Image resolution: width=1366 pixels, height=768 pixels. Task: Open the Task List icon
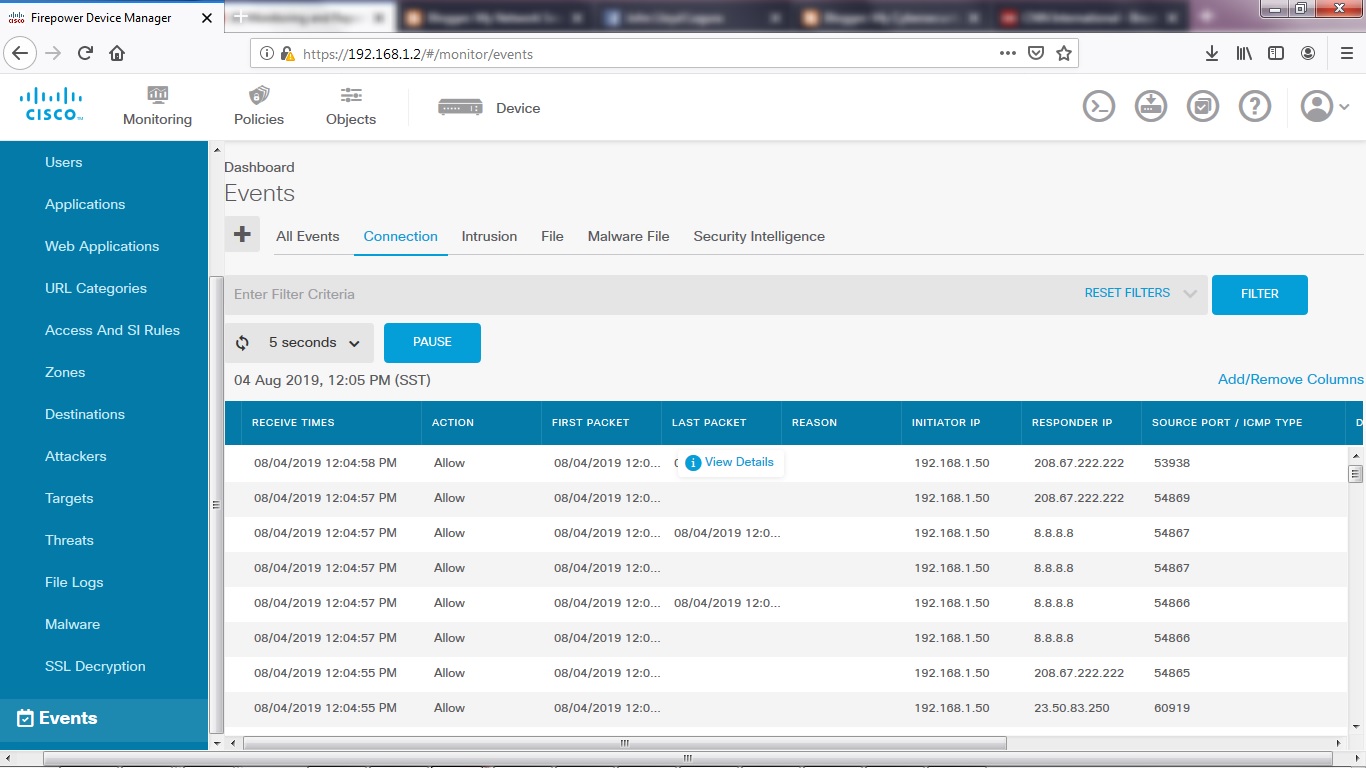pos(1203,105)
